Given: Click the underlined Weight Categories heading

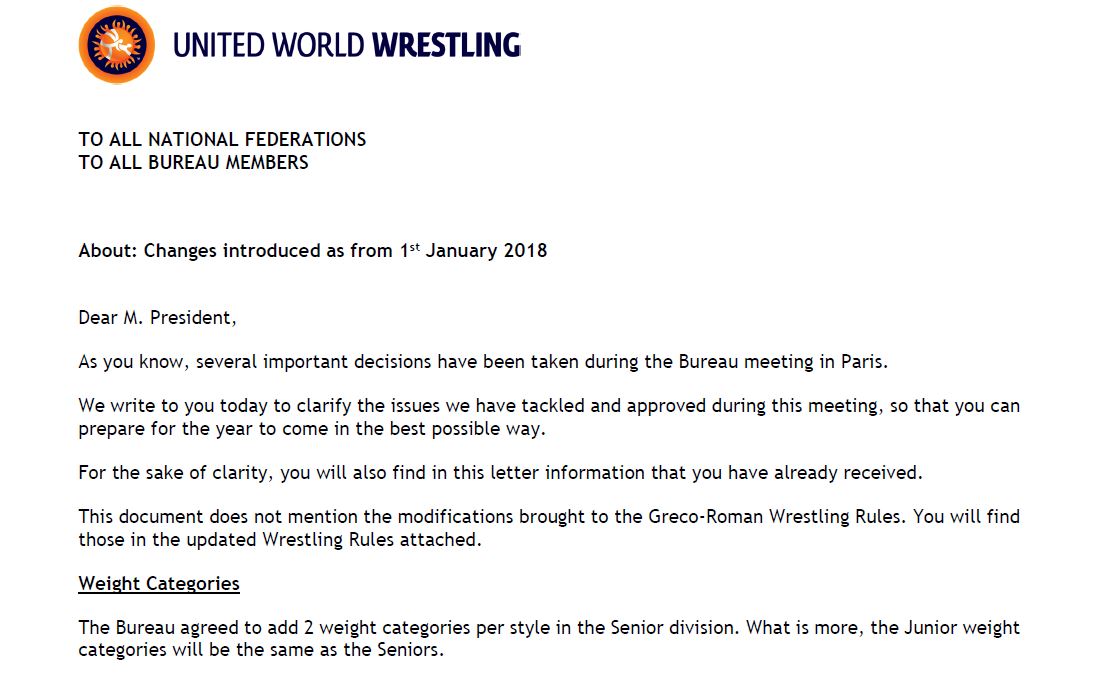Looking at the screenshot, I should [159, 584].
